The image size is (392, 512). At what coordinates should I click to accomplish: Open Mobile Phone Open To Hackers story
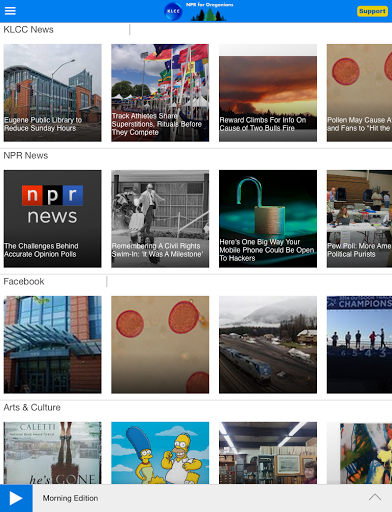(268, 219)
